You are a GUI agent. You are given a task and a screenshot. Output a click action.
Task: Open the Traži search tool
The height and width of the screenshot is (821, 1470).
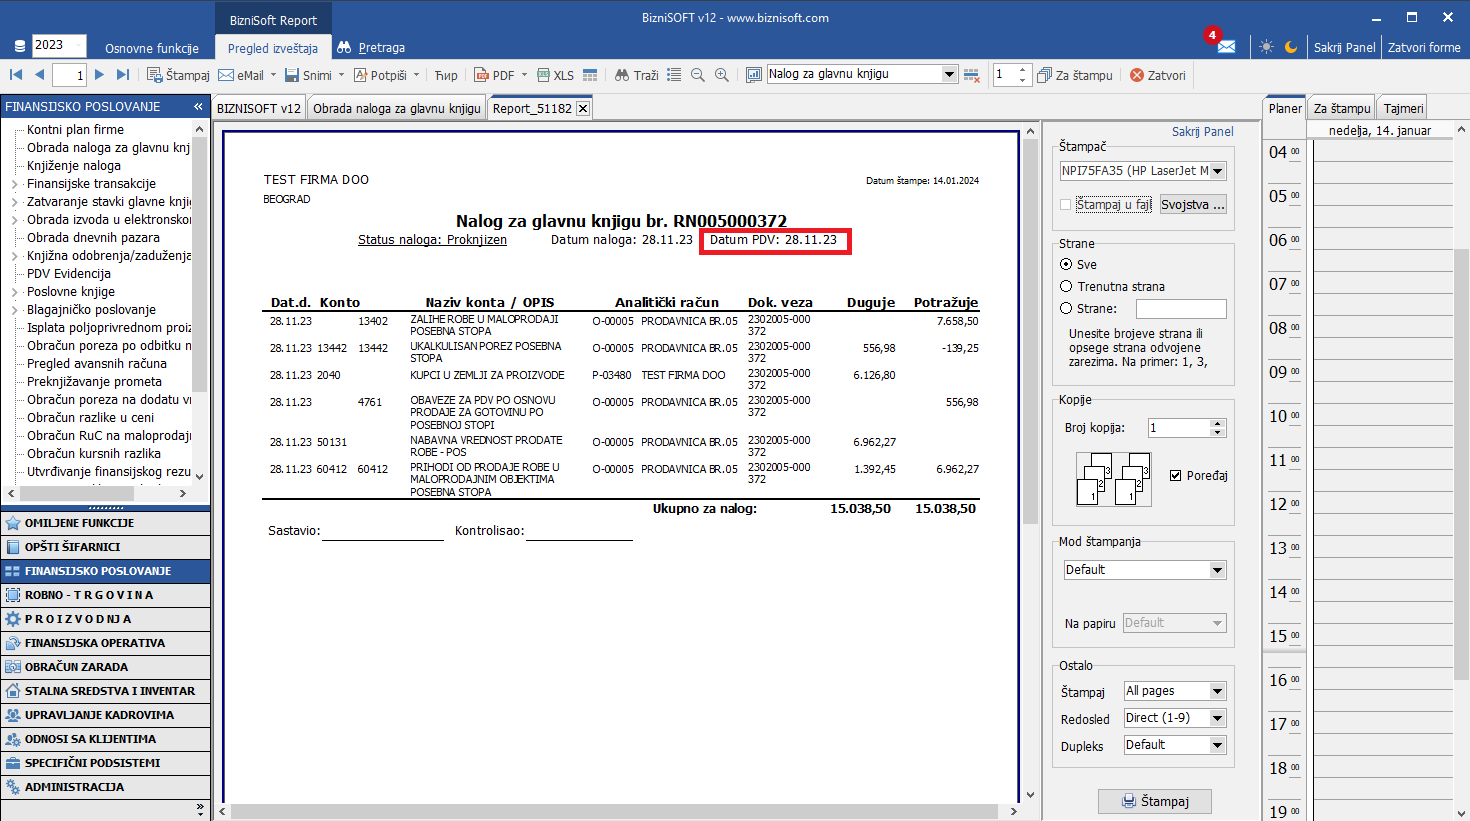click(x=636, y=75)
